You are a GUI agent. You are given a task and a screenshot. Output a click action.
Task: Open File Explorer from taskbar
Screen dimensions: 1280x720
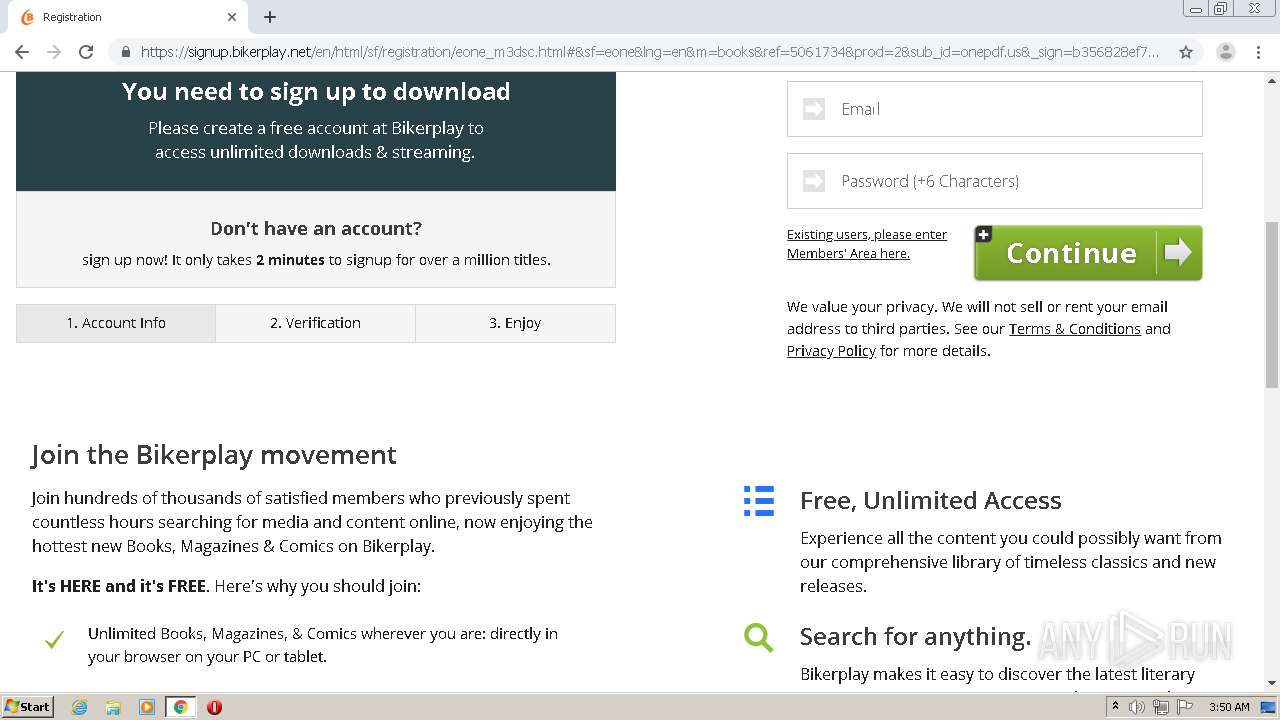click(x=113, y=707)
